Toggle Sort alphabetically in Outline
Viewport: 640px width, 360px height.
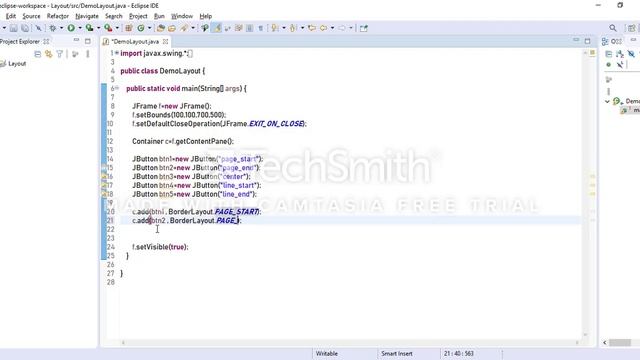[x=620, y=54]
